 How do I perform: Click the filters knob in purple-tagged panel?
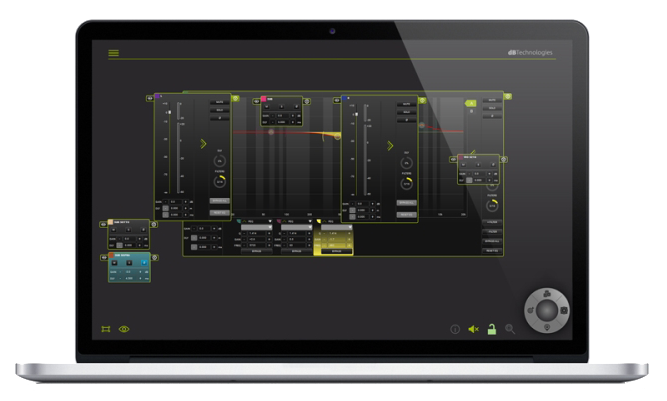coord(219,182)
